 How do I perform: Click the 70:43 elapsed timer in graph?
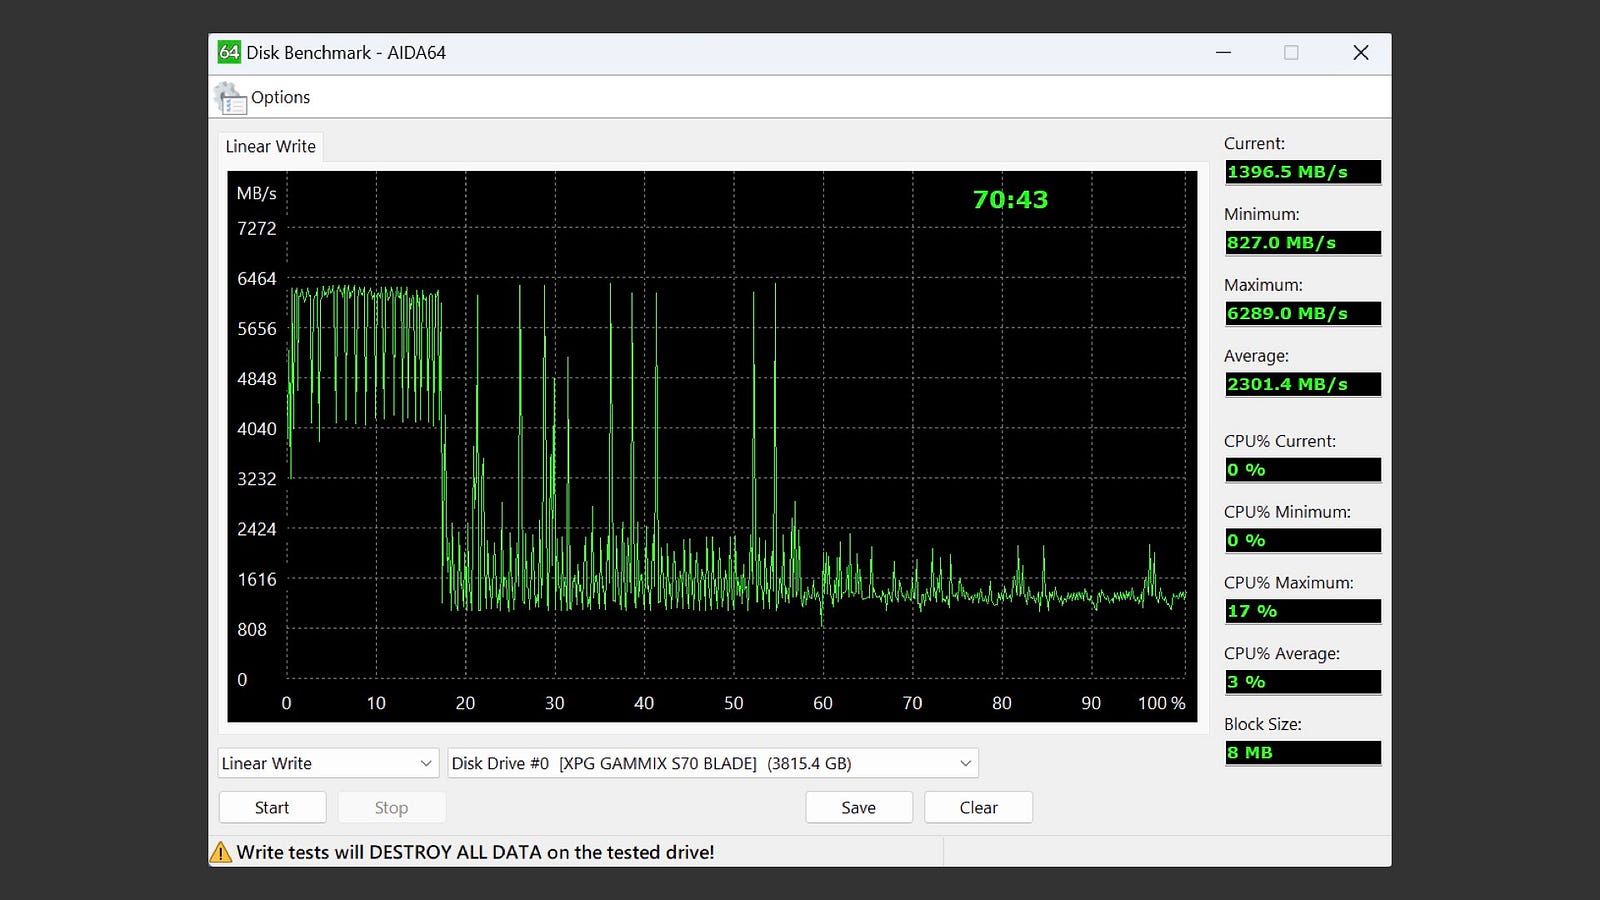point(1010,200)
